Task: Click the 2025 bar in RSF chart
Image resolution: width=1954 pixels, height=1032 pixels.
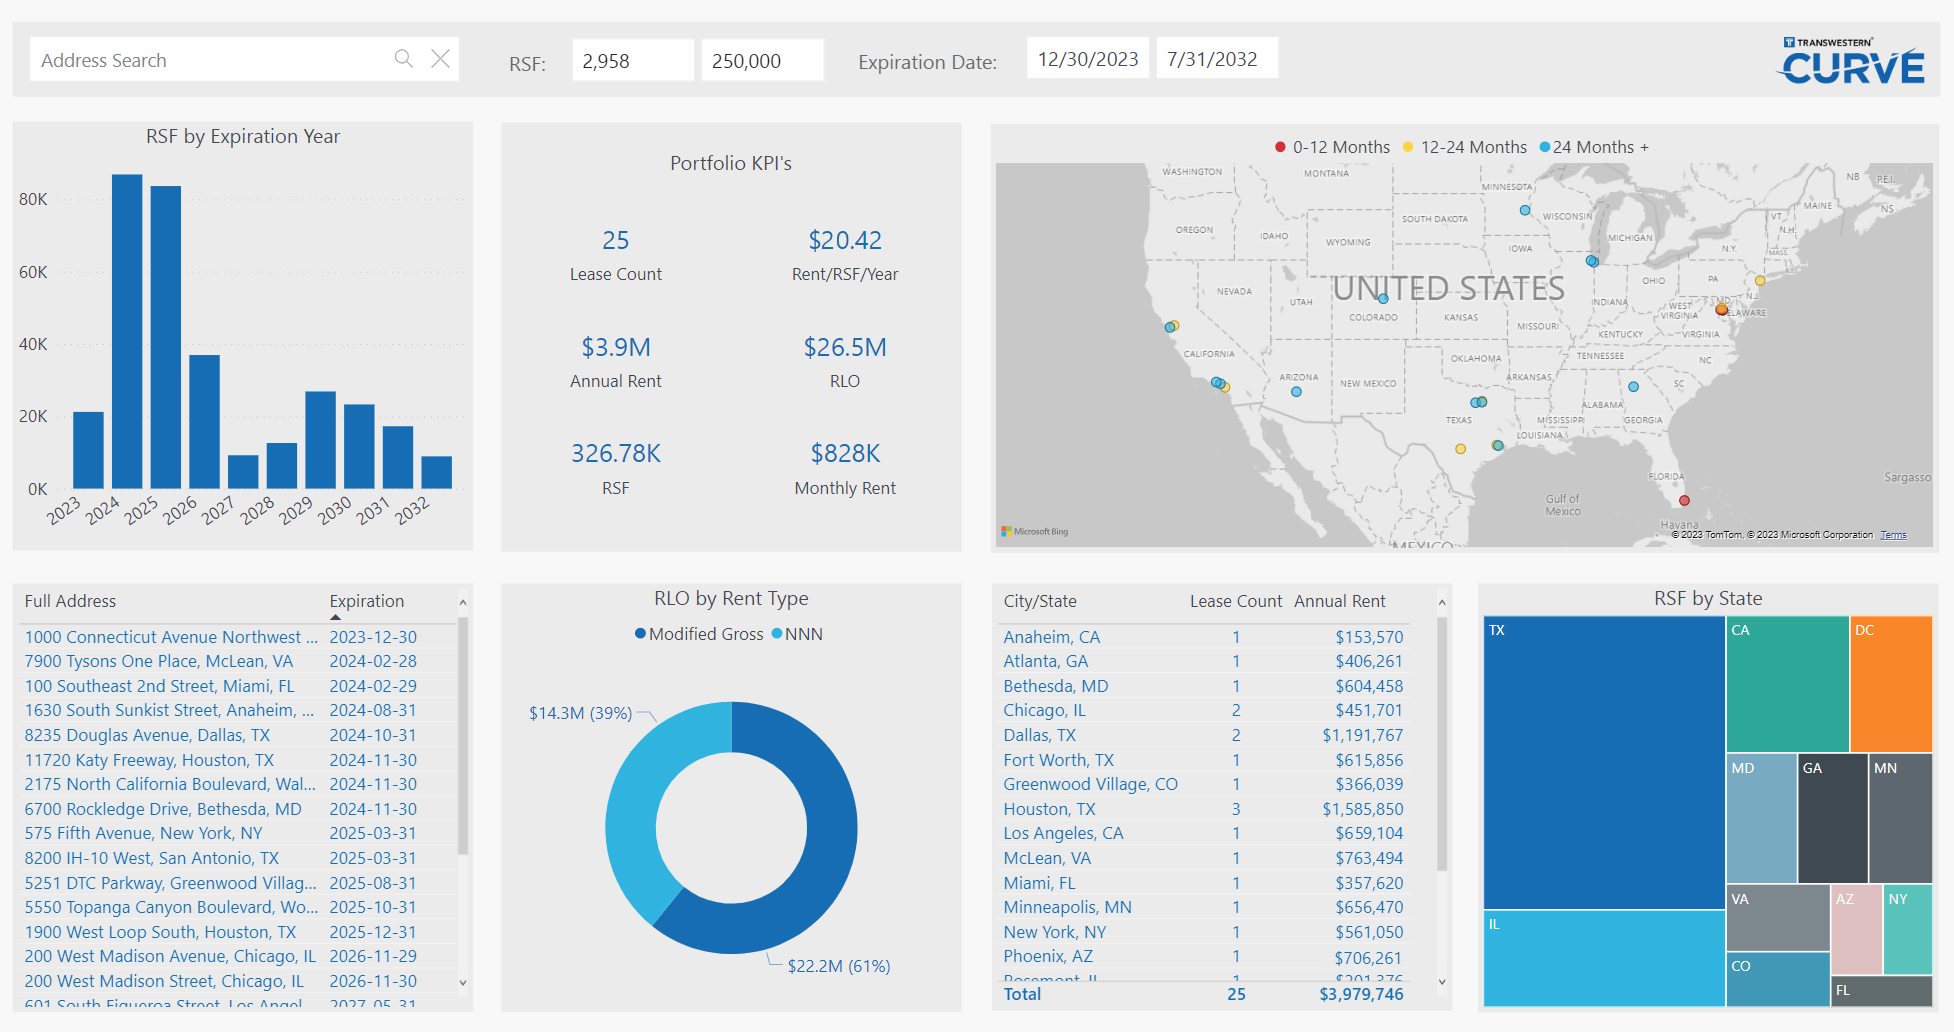Action: (166, 336)
